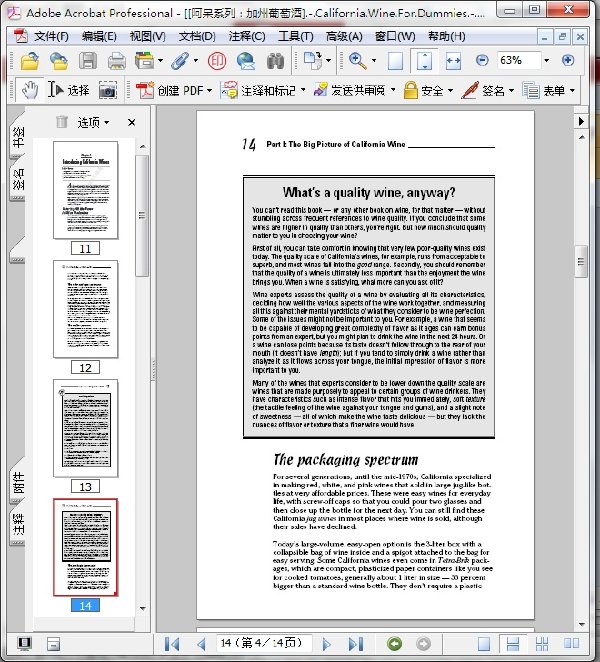Image resolution: width=600 pixels, height=662 pixels.
Task: Go to the first page
Action: [172, 644]
